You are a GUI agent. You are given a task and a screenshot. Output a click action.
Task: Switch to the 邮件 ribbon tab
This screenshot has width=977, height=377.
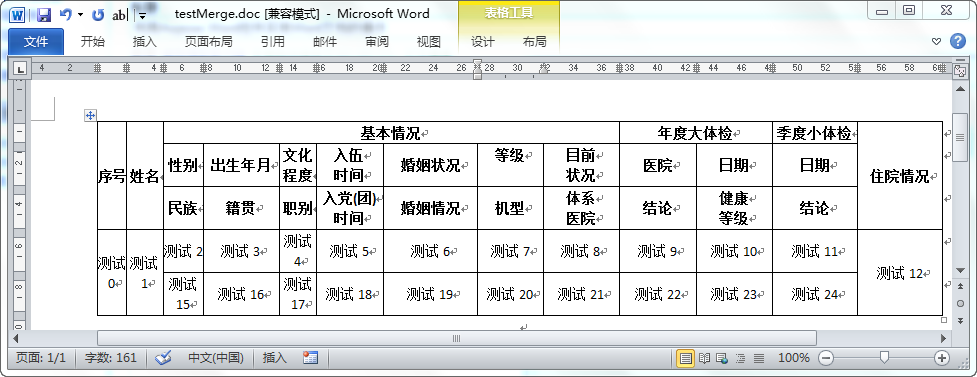(325, 42)
